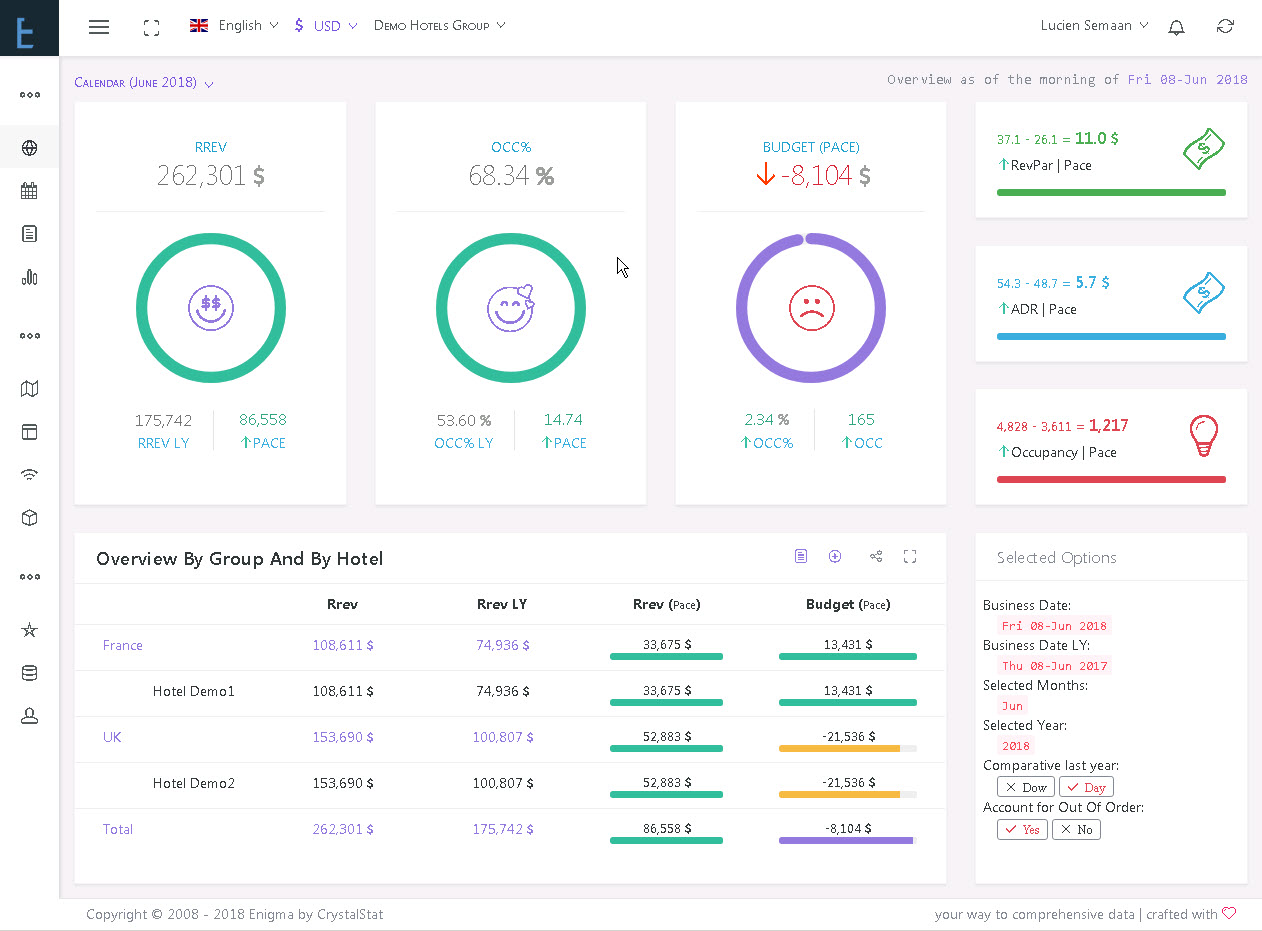Open the English language dropdown

click(234, 26)
